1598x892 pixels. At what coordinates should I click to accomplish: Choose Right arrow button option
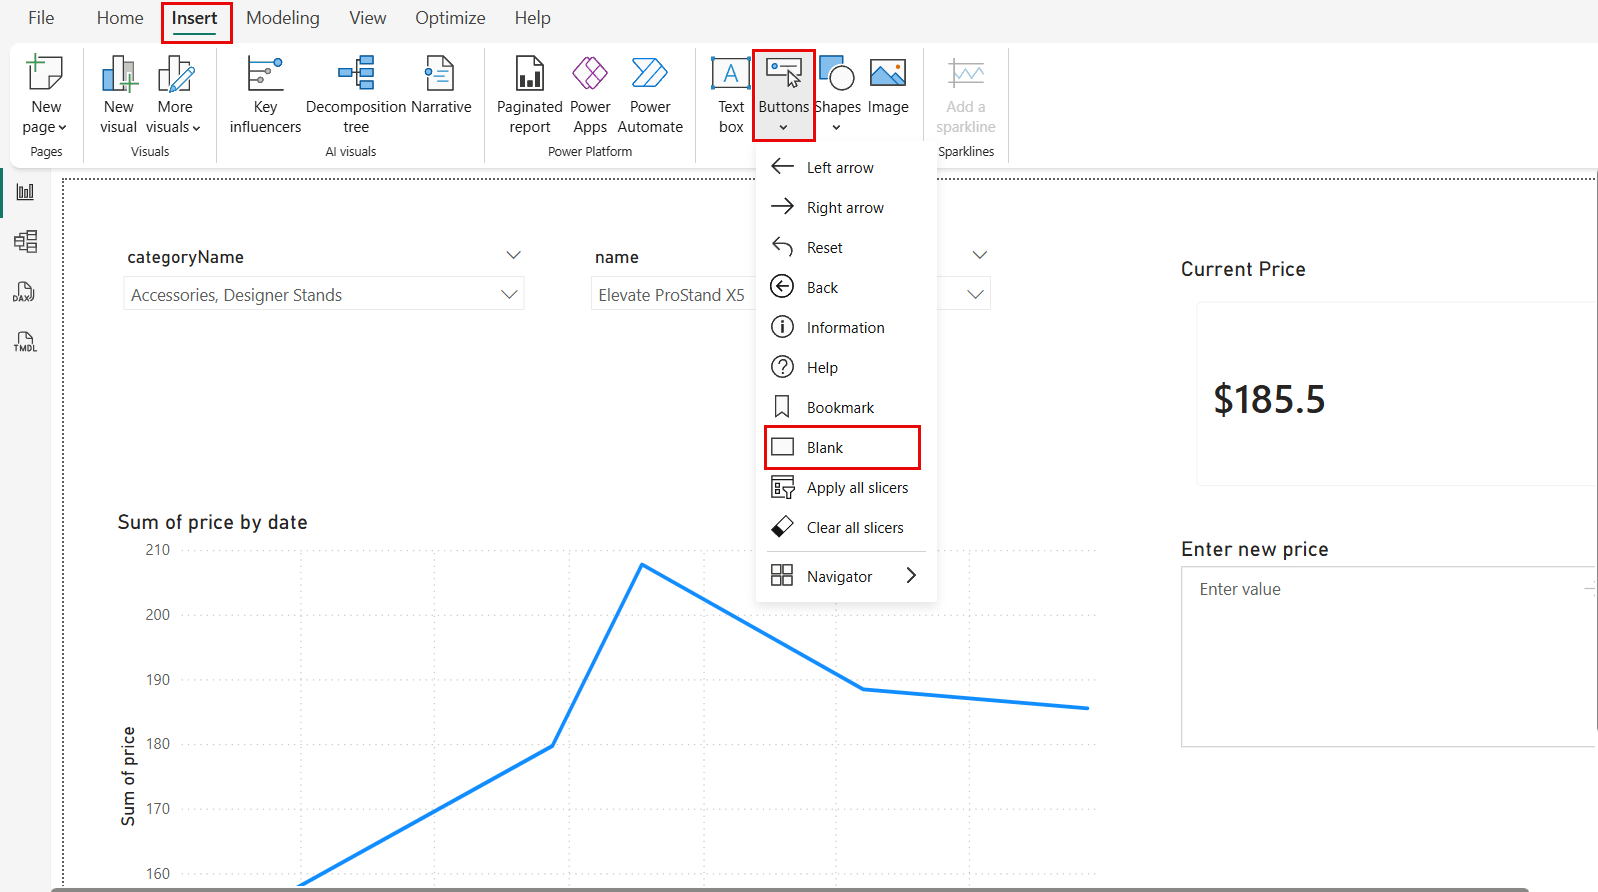(846, 207)
